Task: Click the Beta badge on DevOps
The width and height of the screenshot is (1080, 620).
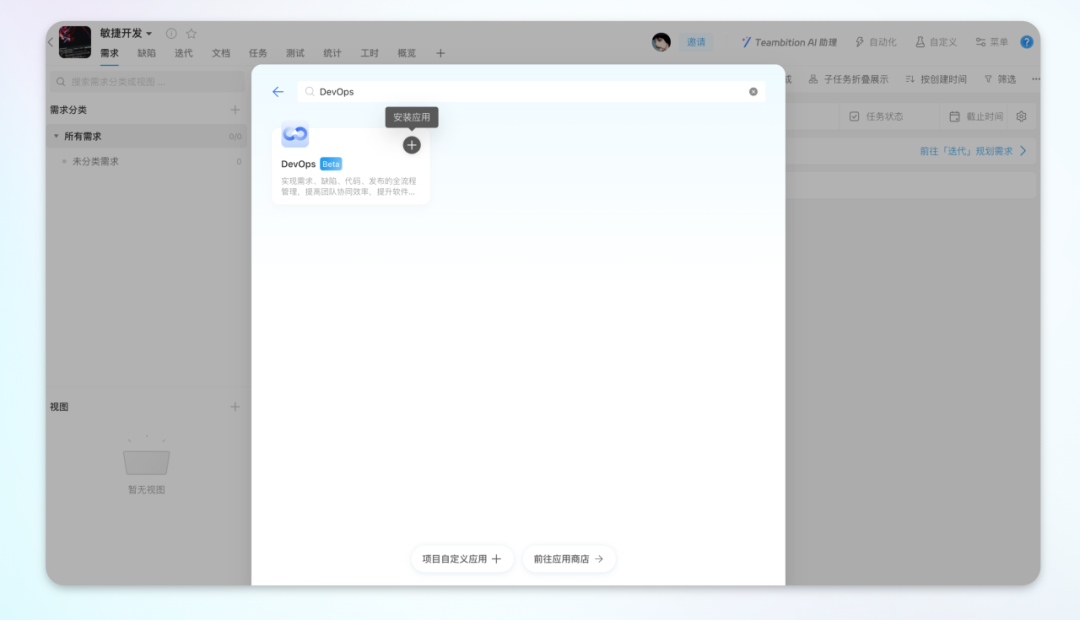Action: click(x=331, y=164)
